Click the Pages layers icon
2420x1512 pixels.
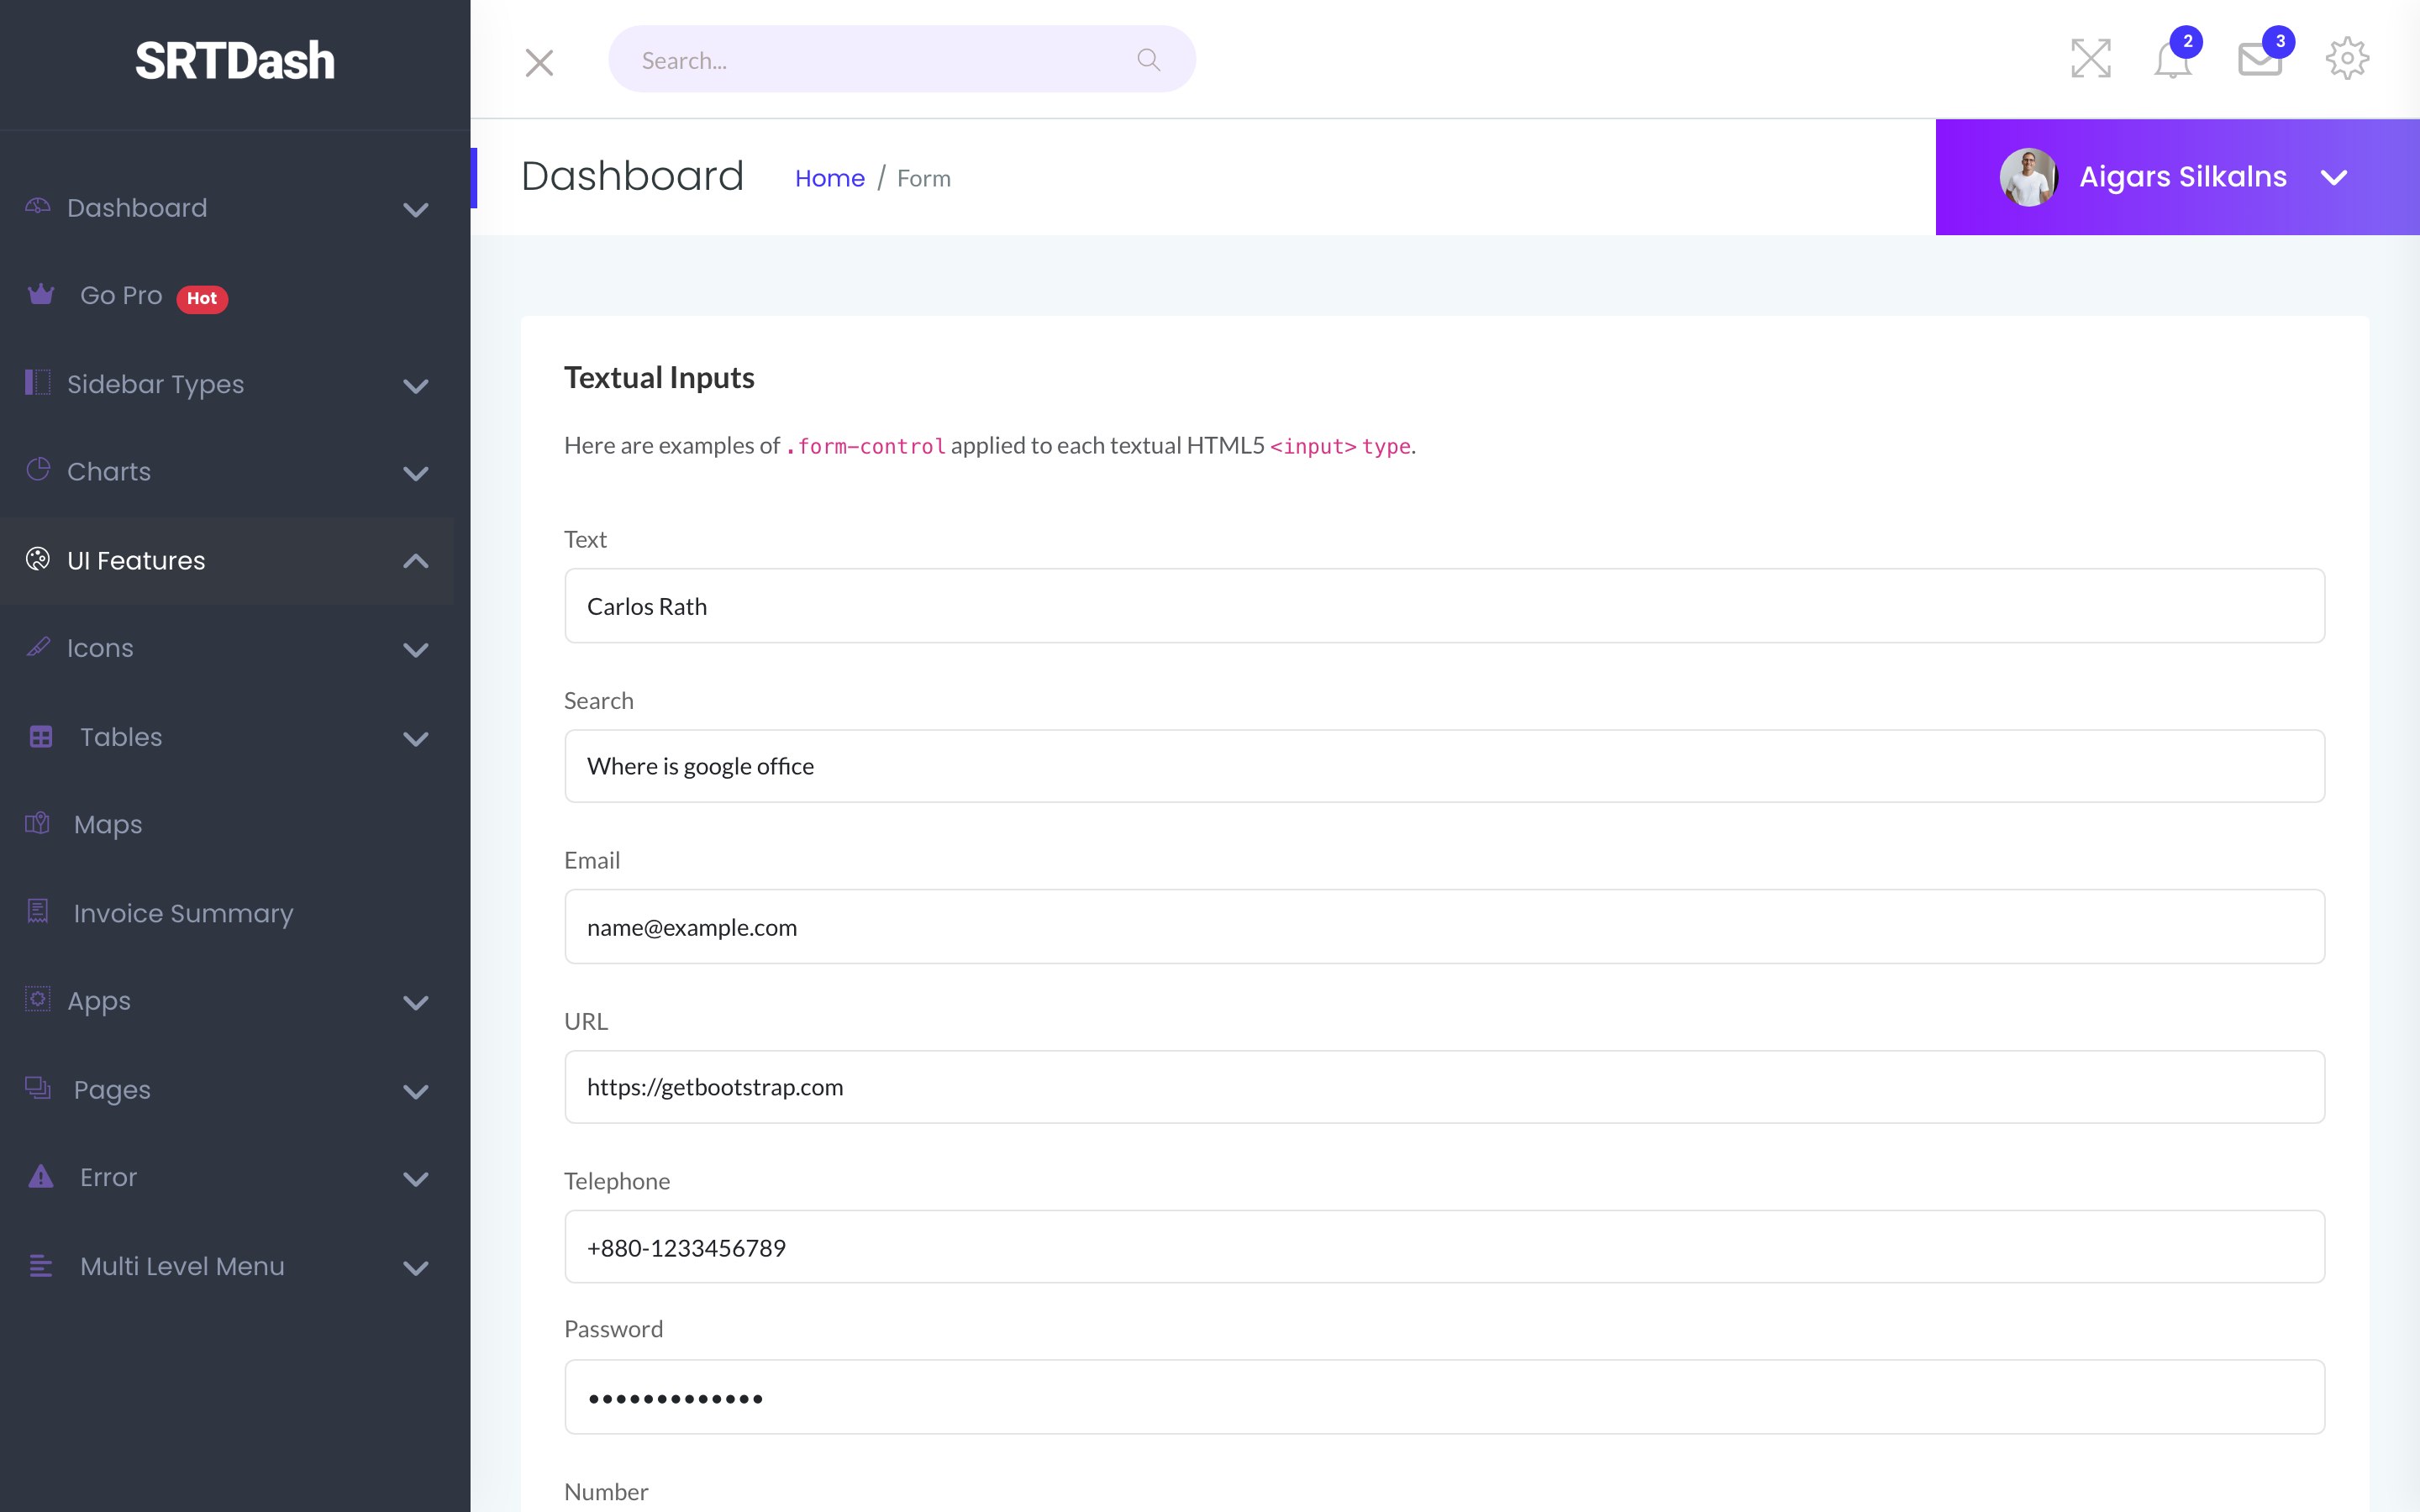coord(38,1087)
